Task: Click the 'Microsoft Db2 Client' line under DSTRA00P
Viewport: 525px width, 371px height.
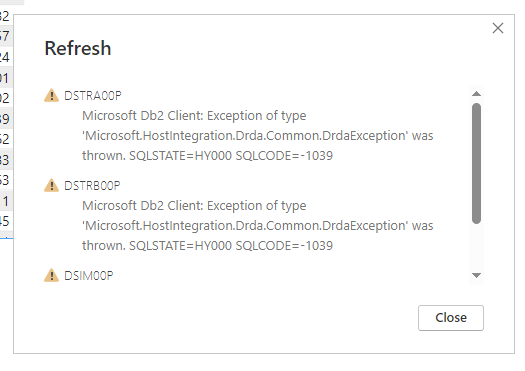Action: tap(194, 116)
